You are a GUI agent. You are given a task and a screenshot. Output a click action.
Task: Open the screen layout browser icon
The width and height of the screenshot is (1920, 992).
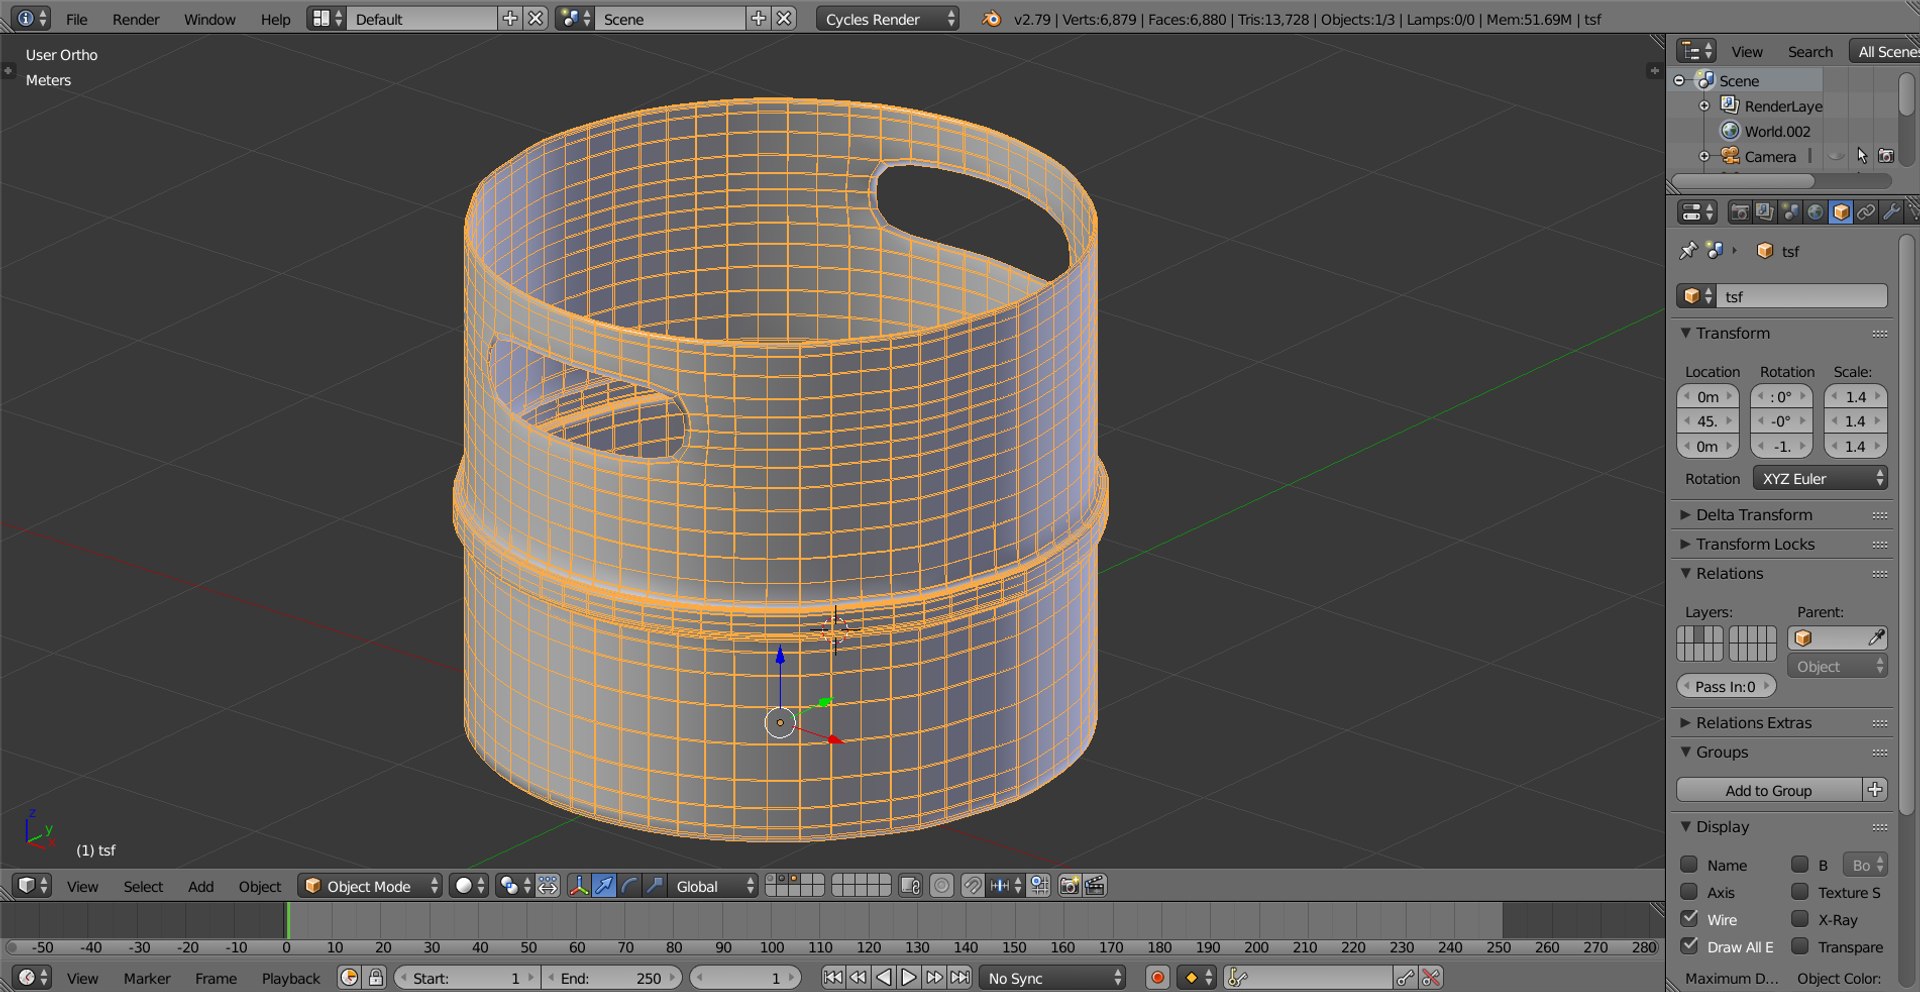coord(326,18)
